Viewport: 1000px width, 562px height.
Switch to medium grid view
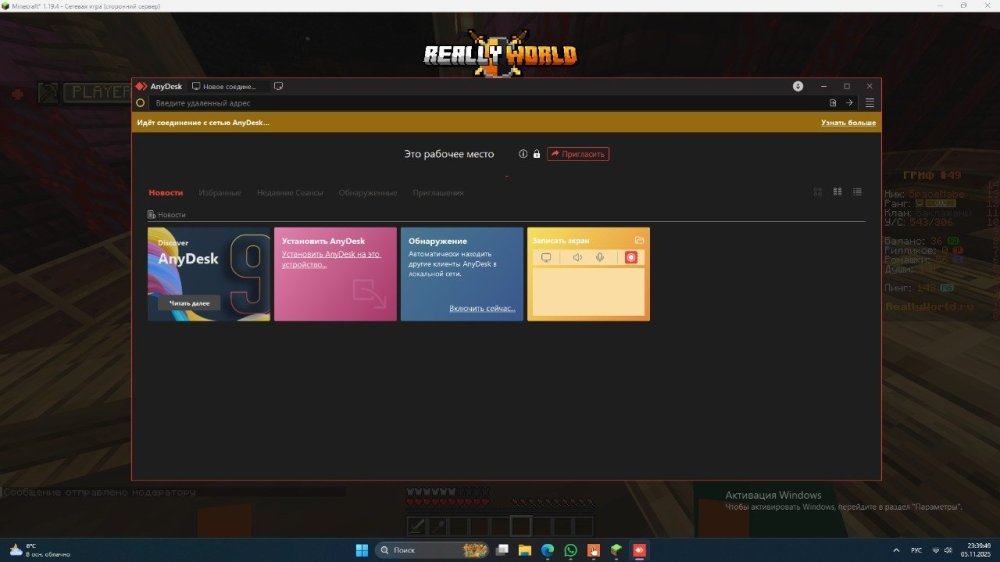pyautogui.click(x=837, y=192)
